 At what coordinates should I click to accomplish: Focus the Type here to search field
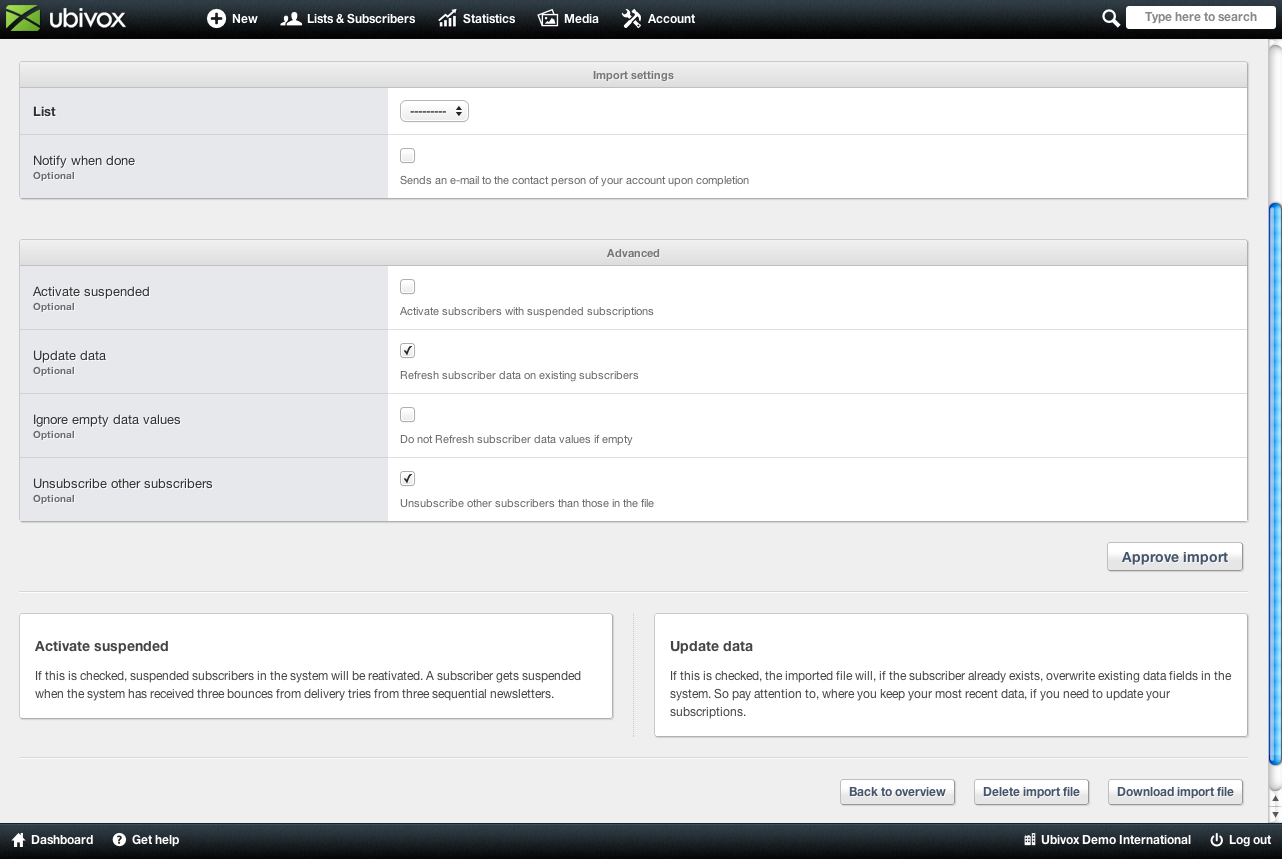click(x=1200, y=17)
